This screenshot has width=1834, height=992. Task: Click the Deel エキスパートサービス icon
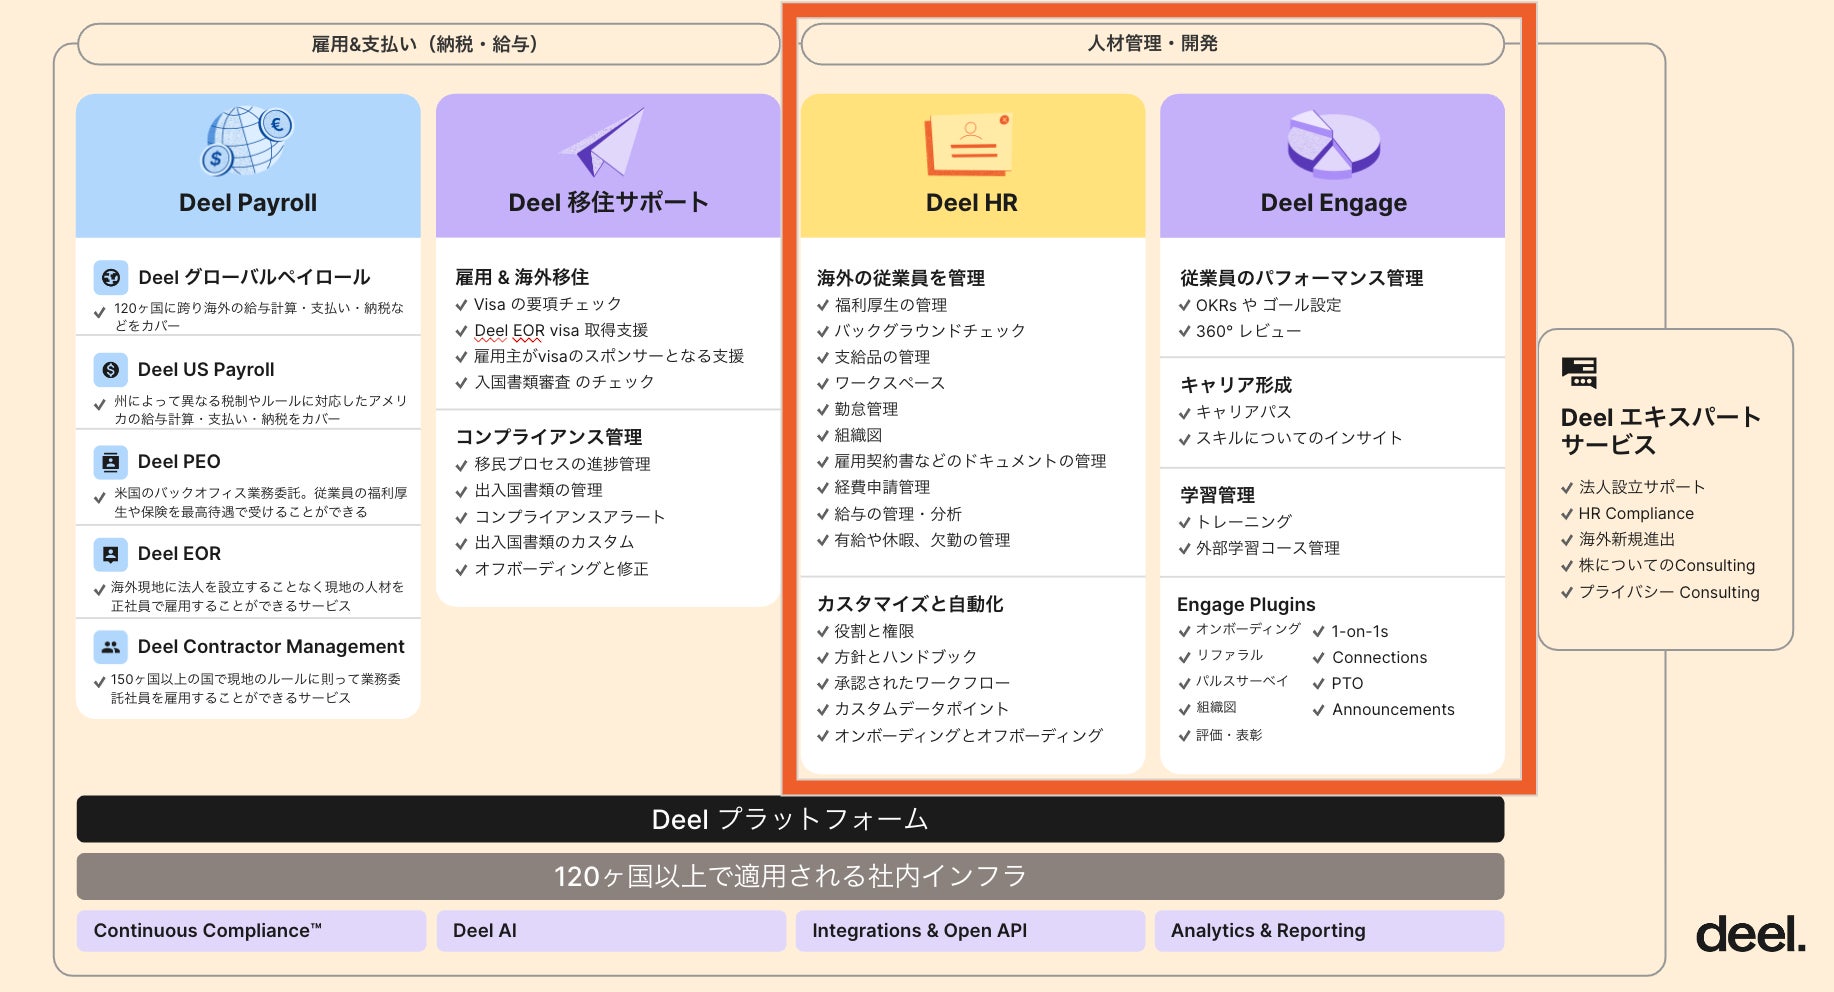click(x=1579, y=372)
